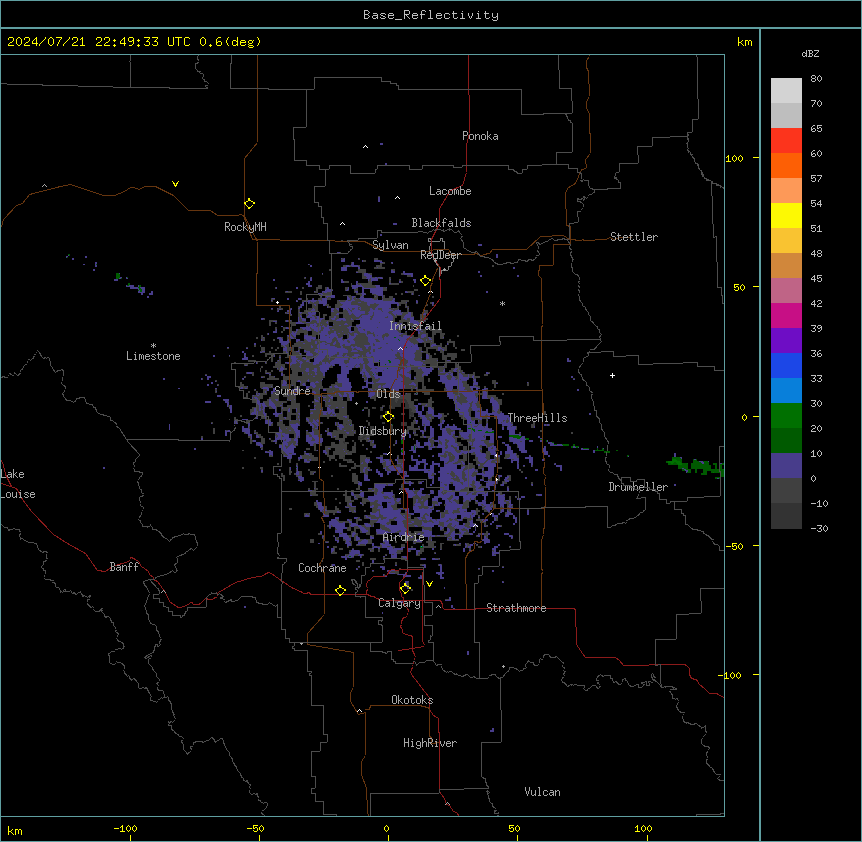Click the yellow diamond marker between Olds and Didsbury
This screenshot has width=862, height=842.
point(388,417)
